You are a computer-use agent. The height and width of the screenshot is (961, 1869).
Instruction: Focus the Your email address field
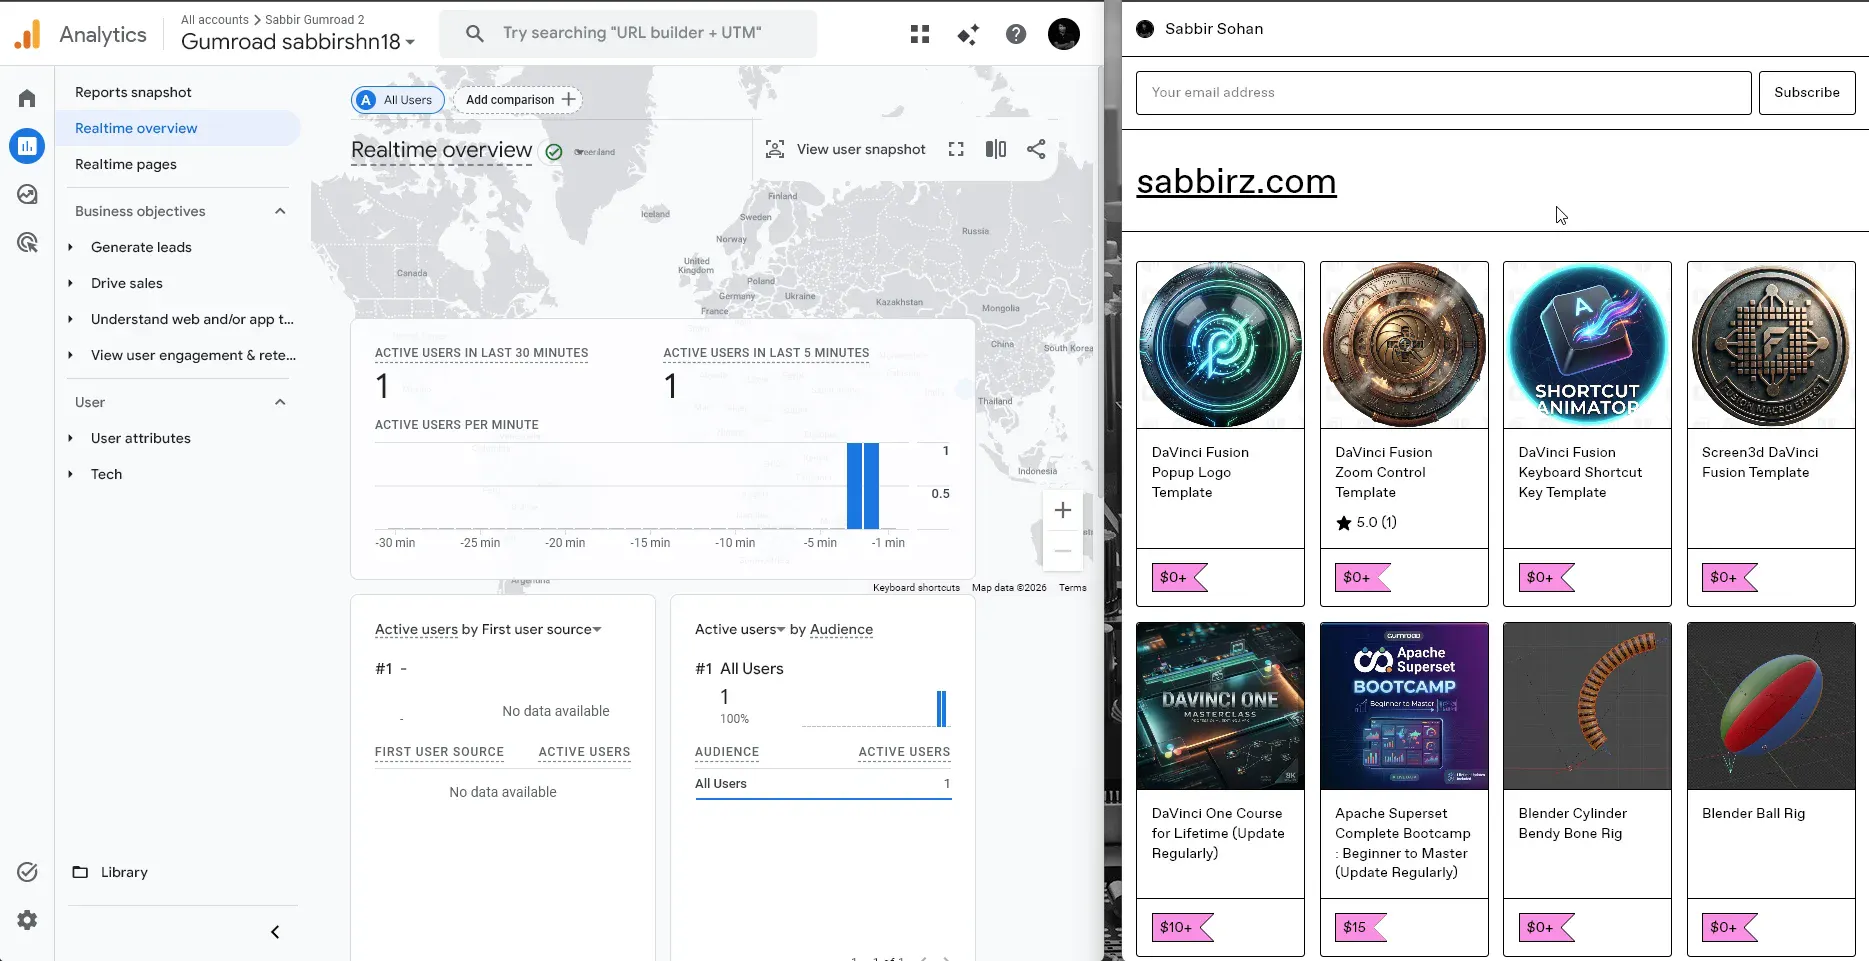1443,92
